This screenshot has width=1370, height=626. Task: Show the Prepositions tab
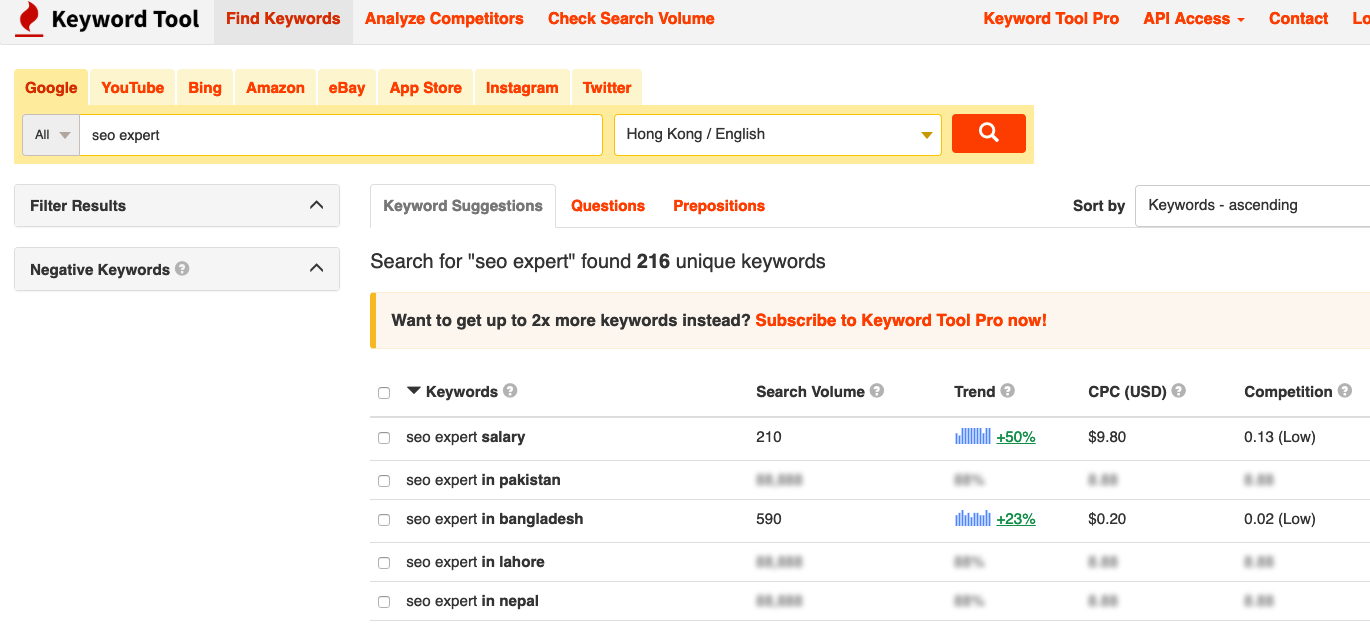[x=719, y=206]
